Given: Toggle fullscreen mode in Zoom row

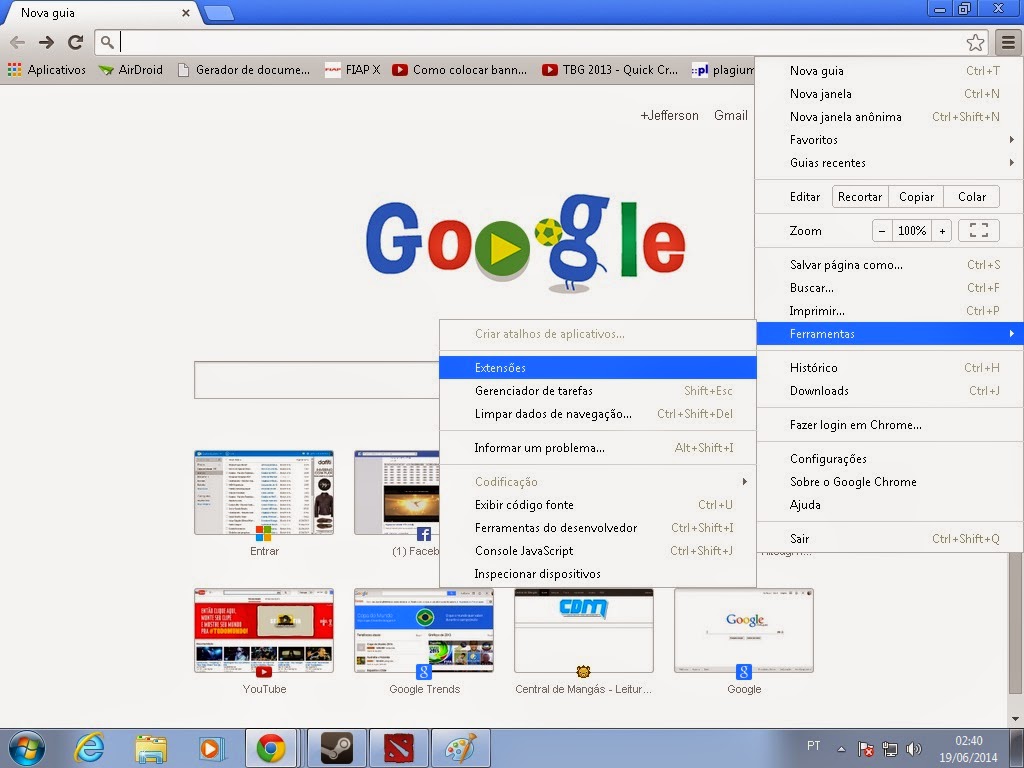Looking at the screenshot, I should click(x=978, y=231).
